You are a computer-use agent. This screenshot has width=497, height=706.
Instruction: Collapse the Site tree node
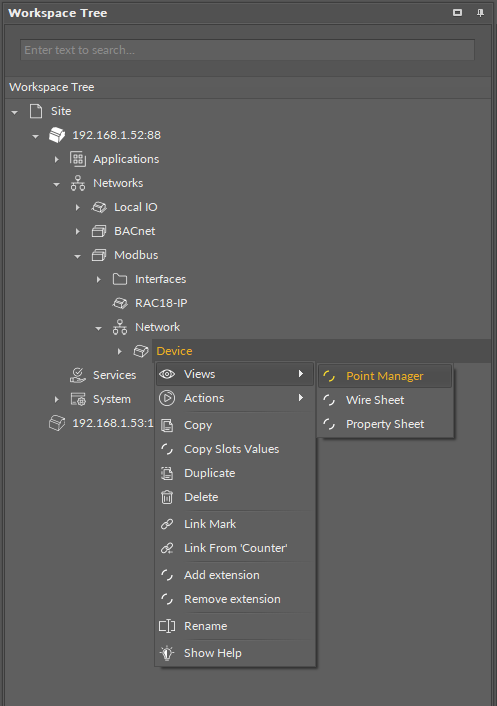point(15,112)
